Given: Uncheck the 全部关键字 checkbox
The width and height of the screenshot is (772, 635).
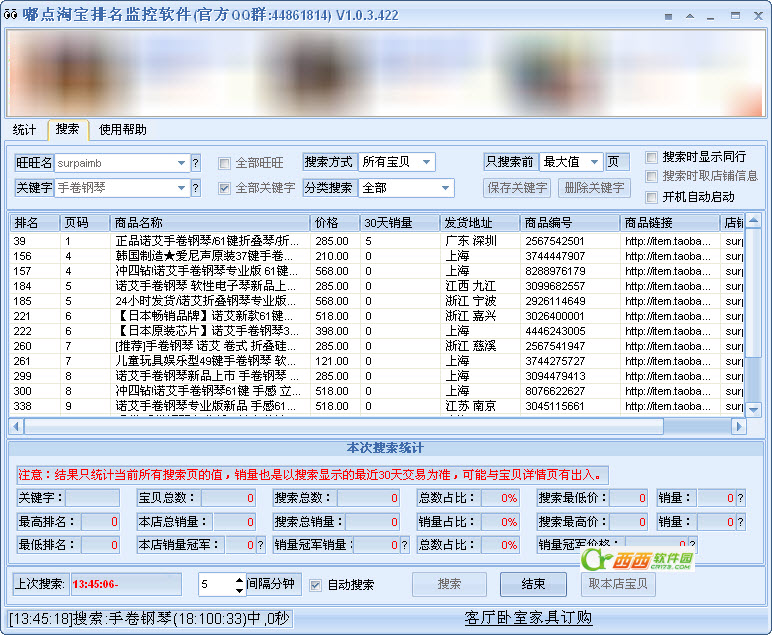Looking at the screenshot, I should pyautogui.click(x=224, y=188).
